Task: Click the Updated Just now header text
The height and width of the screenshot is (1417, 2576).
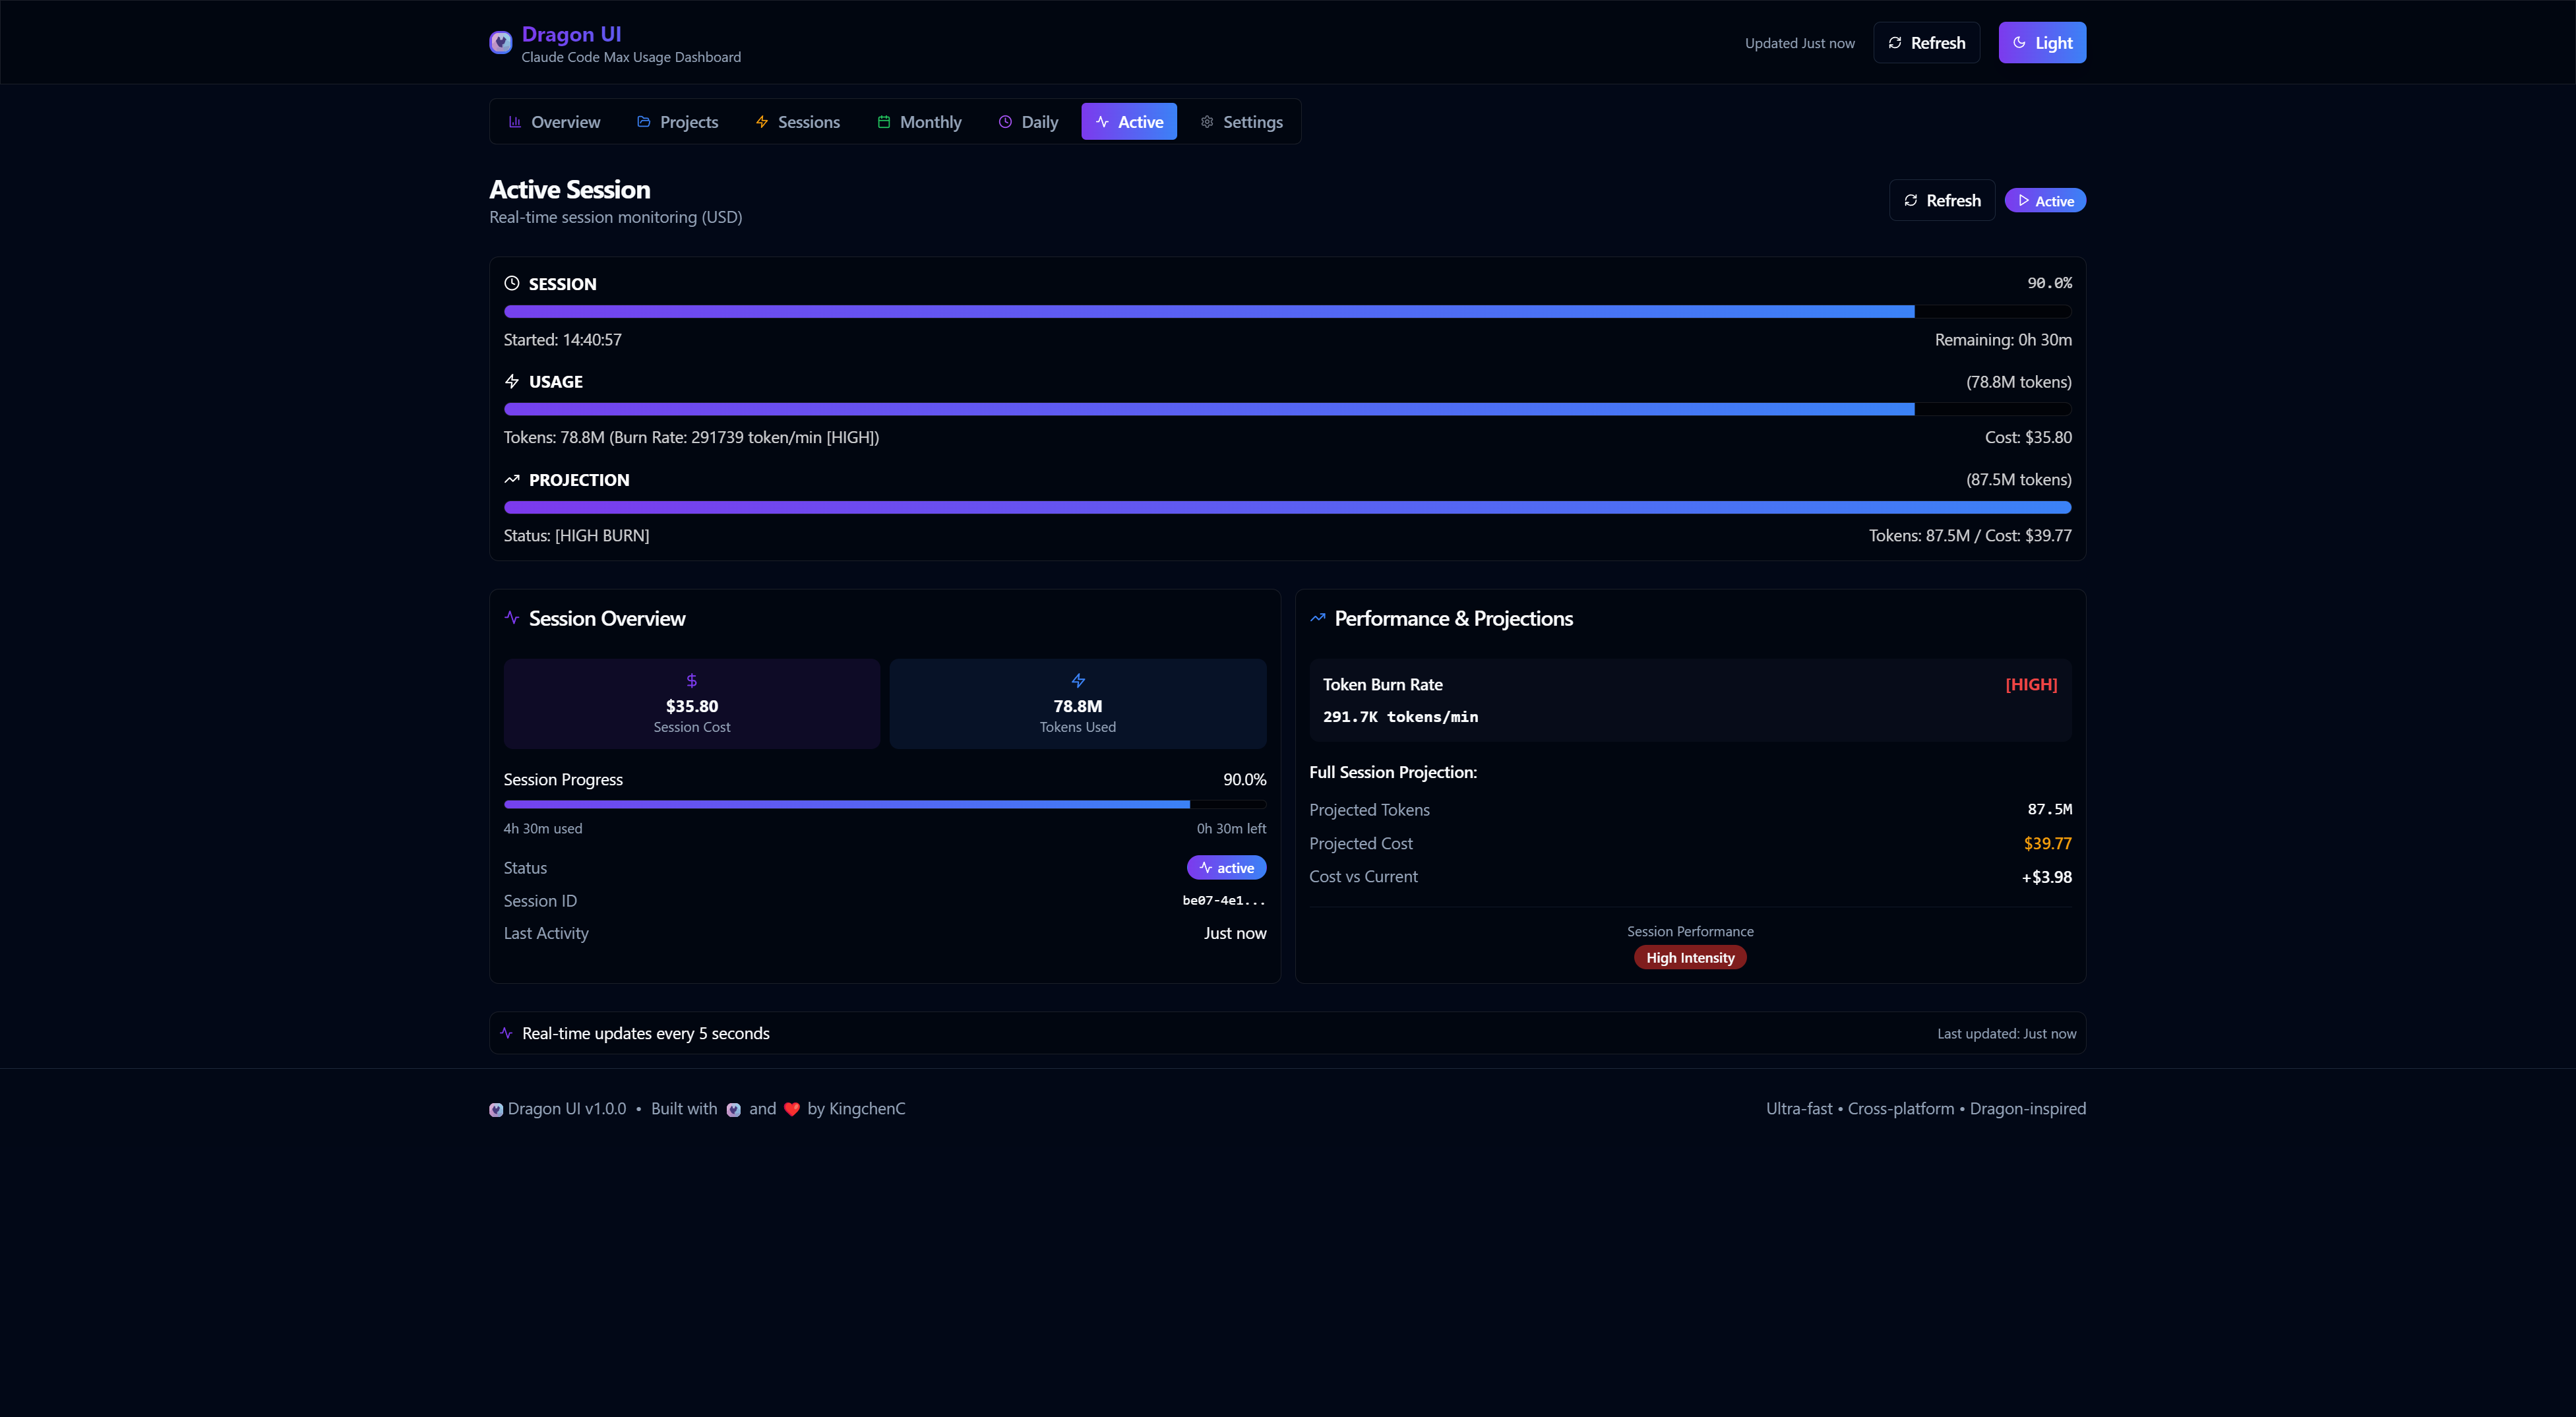Action: [x=1799, y=43]
